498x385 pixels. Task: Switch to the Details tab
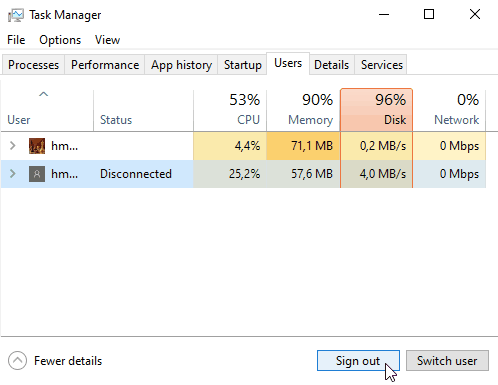click(332, 65)
